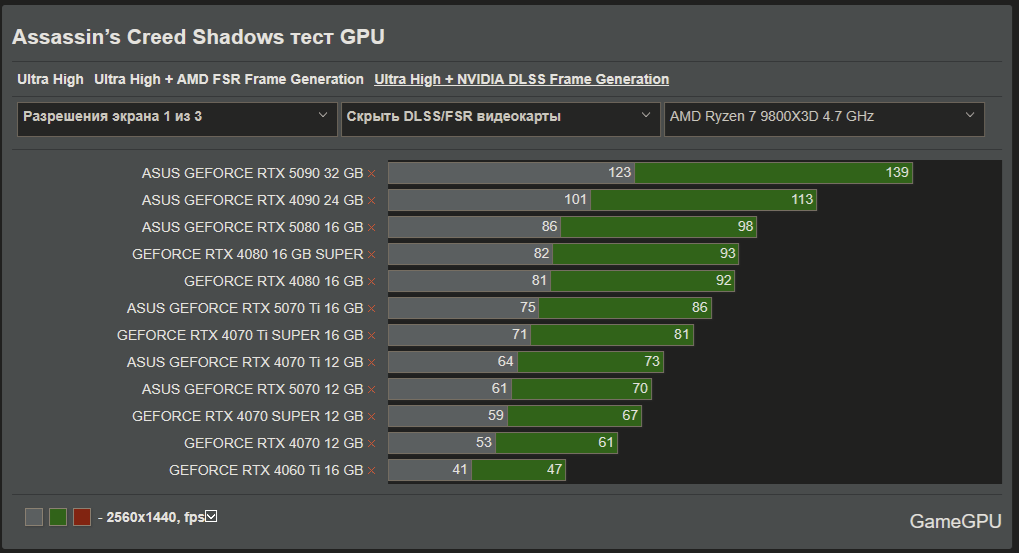1019x553 pixels.
Task: Click the green 139 fps bar for RTX 5090
Action: [773, 173]
